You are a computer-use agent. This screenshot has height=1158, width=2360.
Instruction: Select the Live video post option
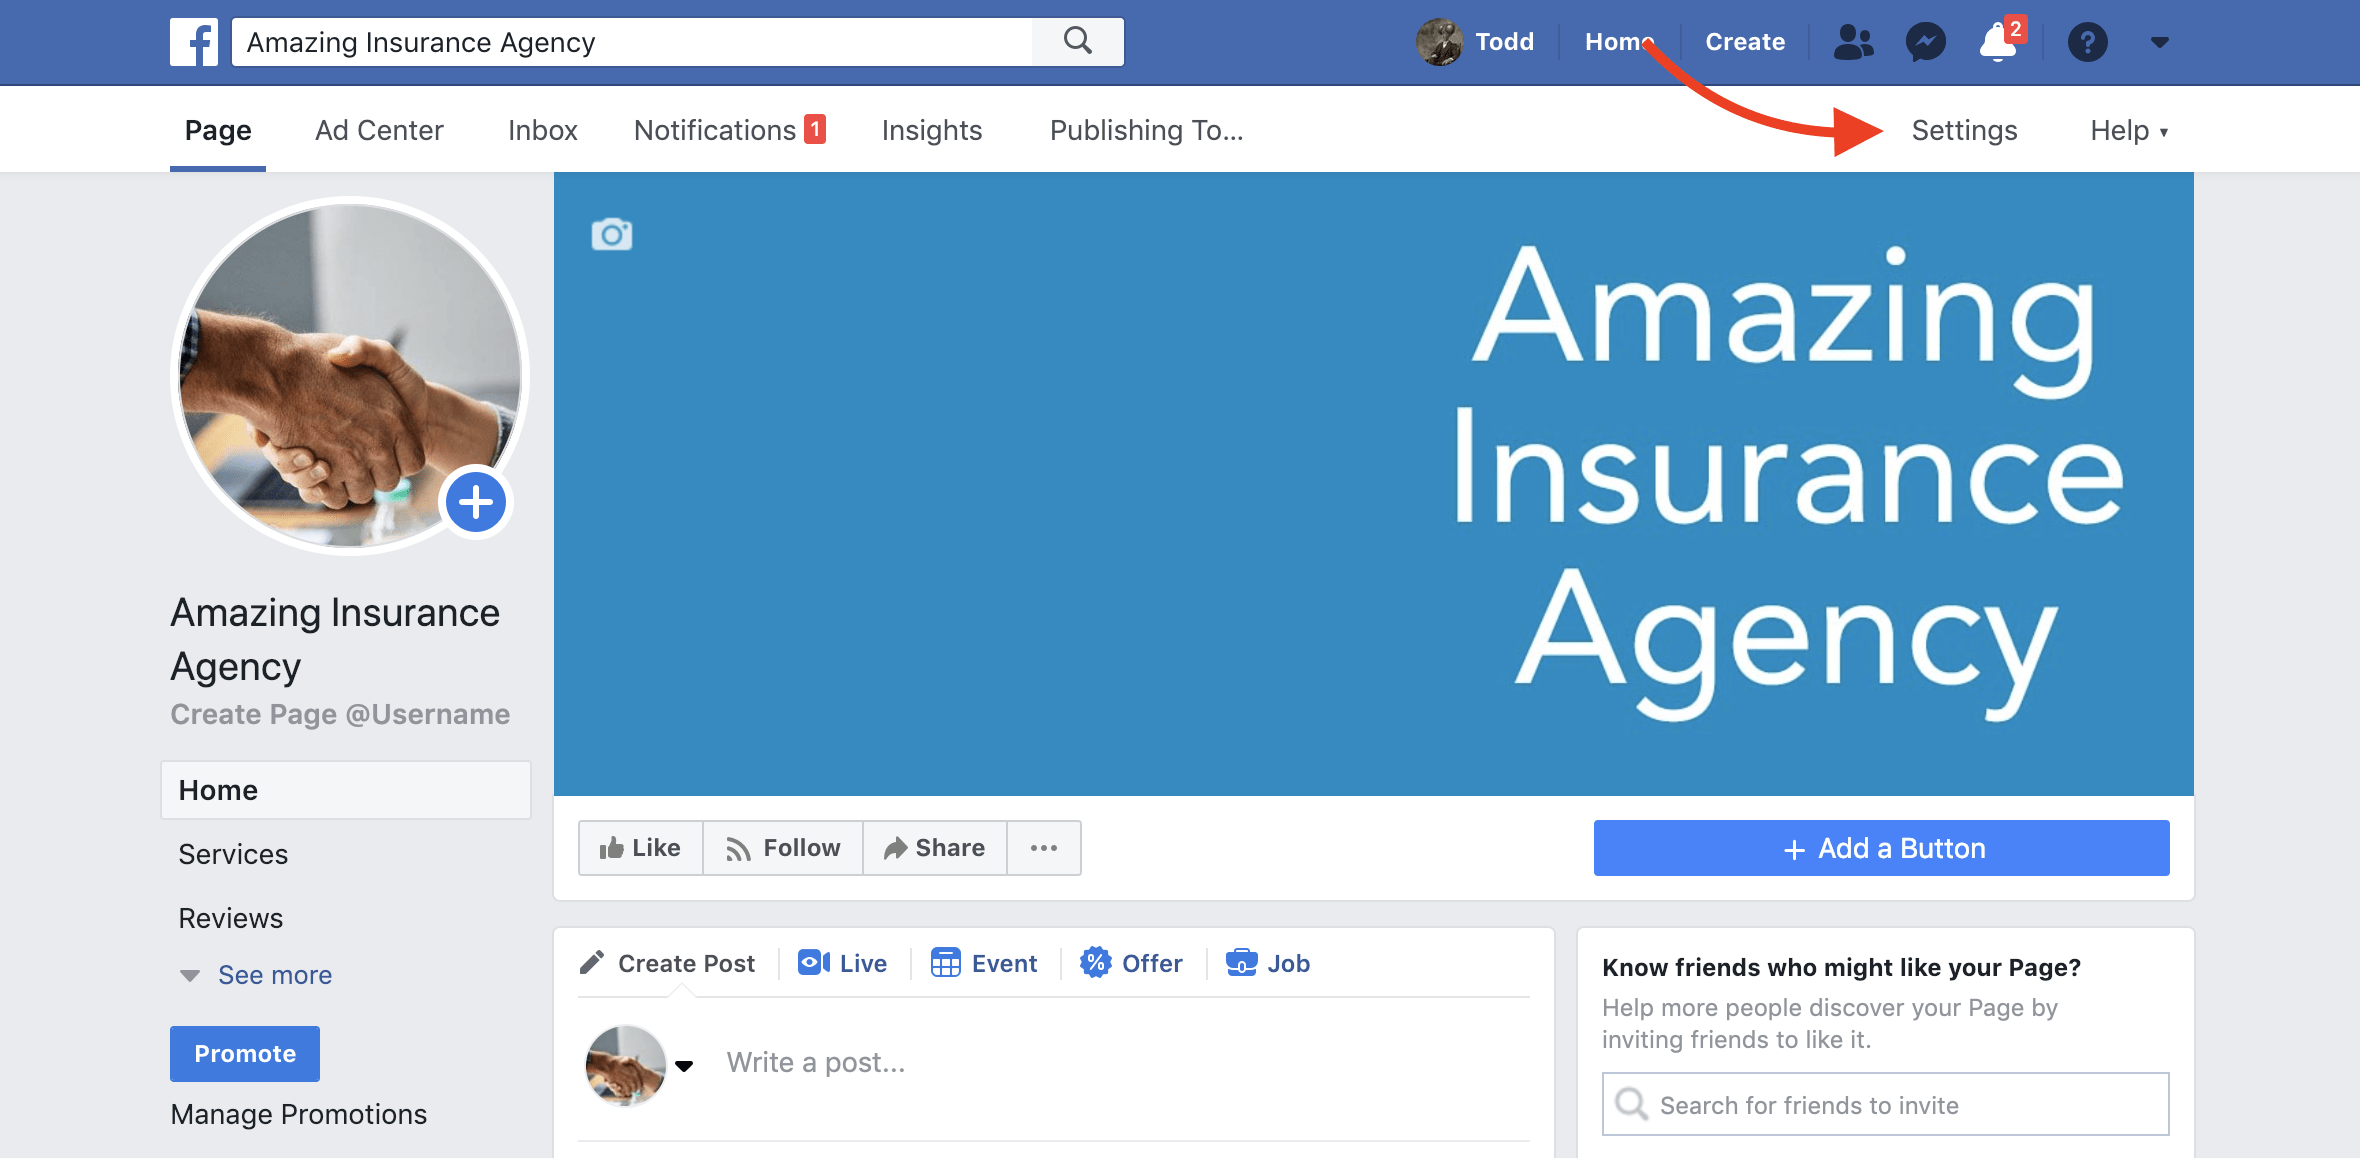843,963
